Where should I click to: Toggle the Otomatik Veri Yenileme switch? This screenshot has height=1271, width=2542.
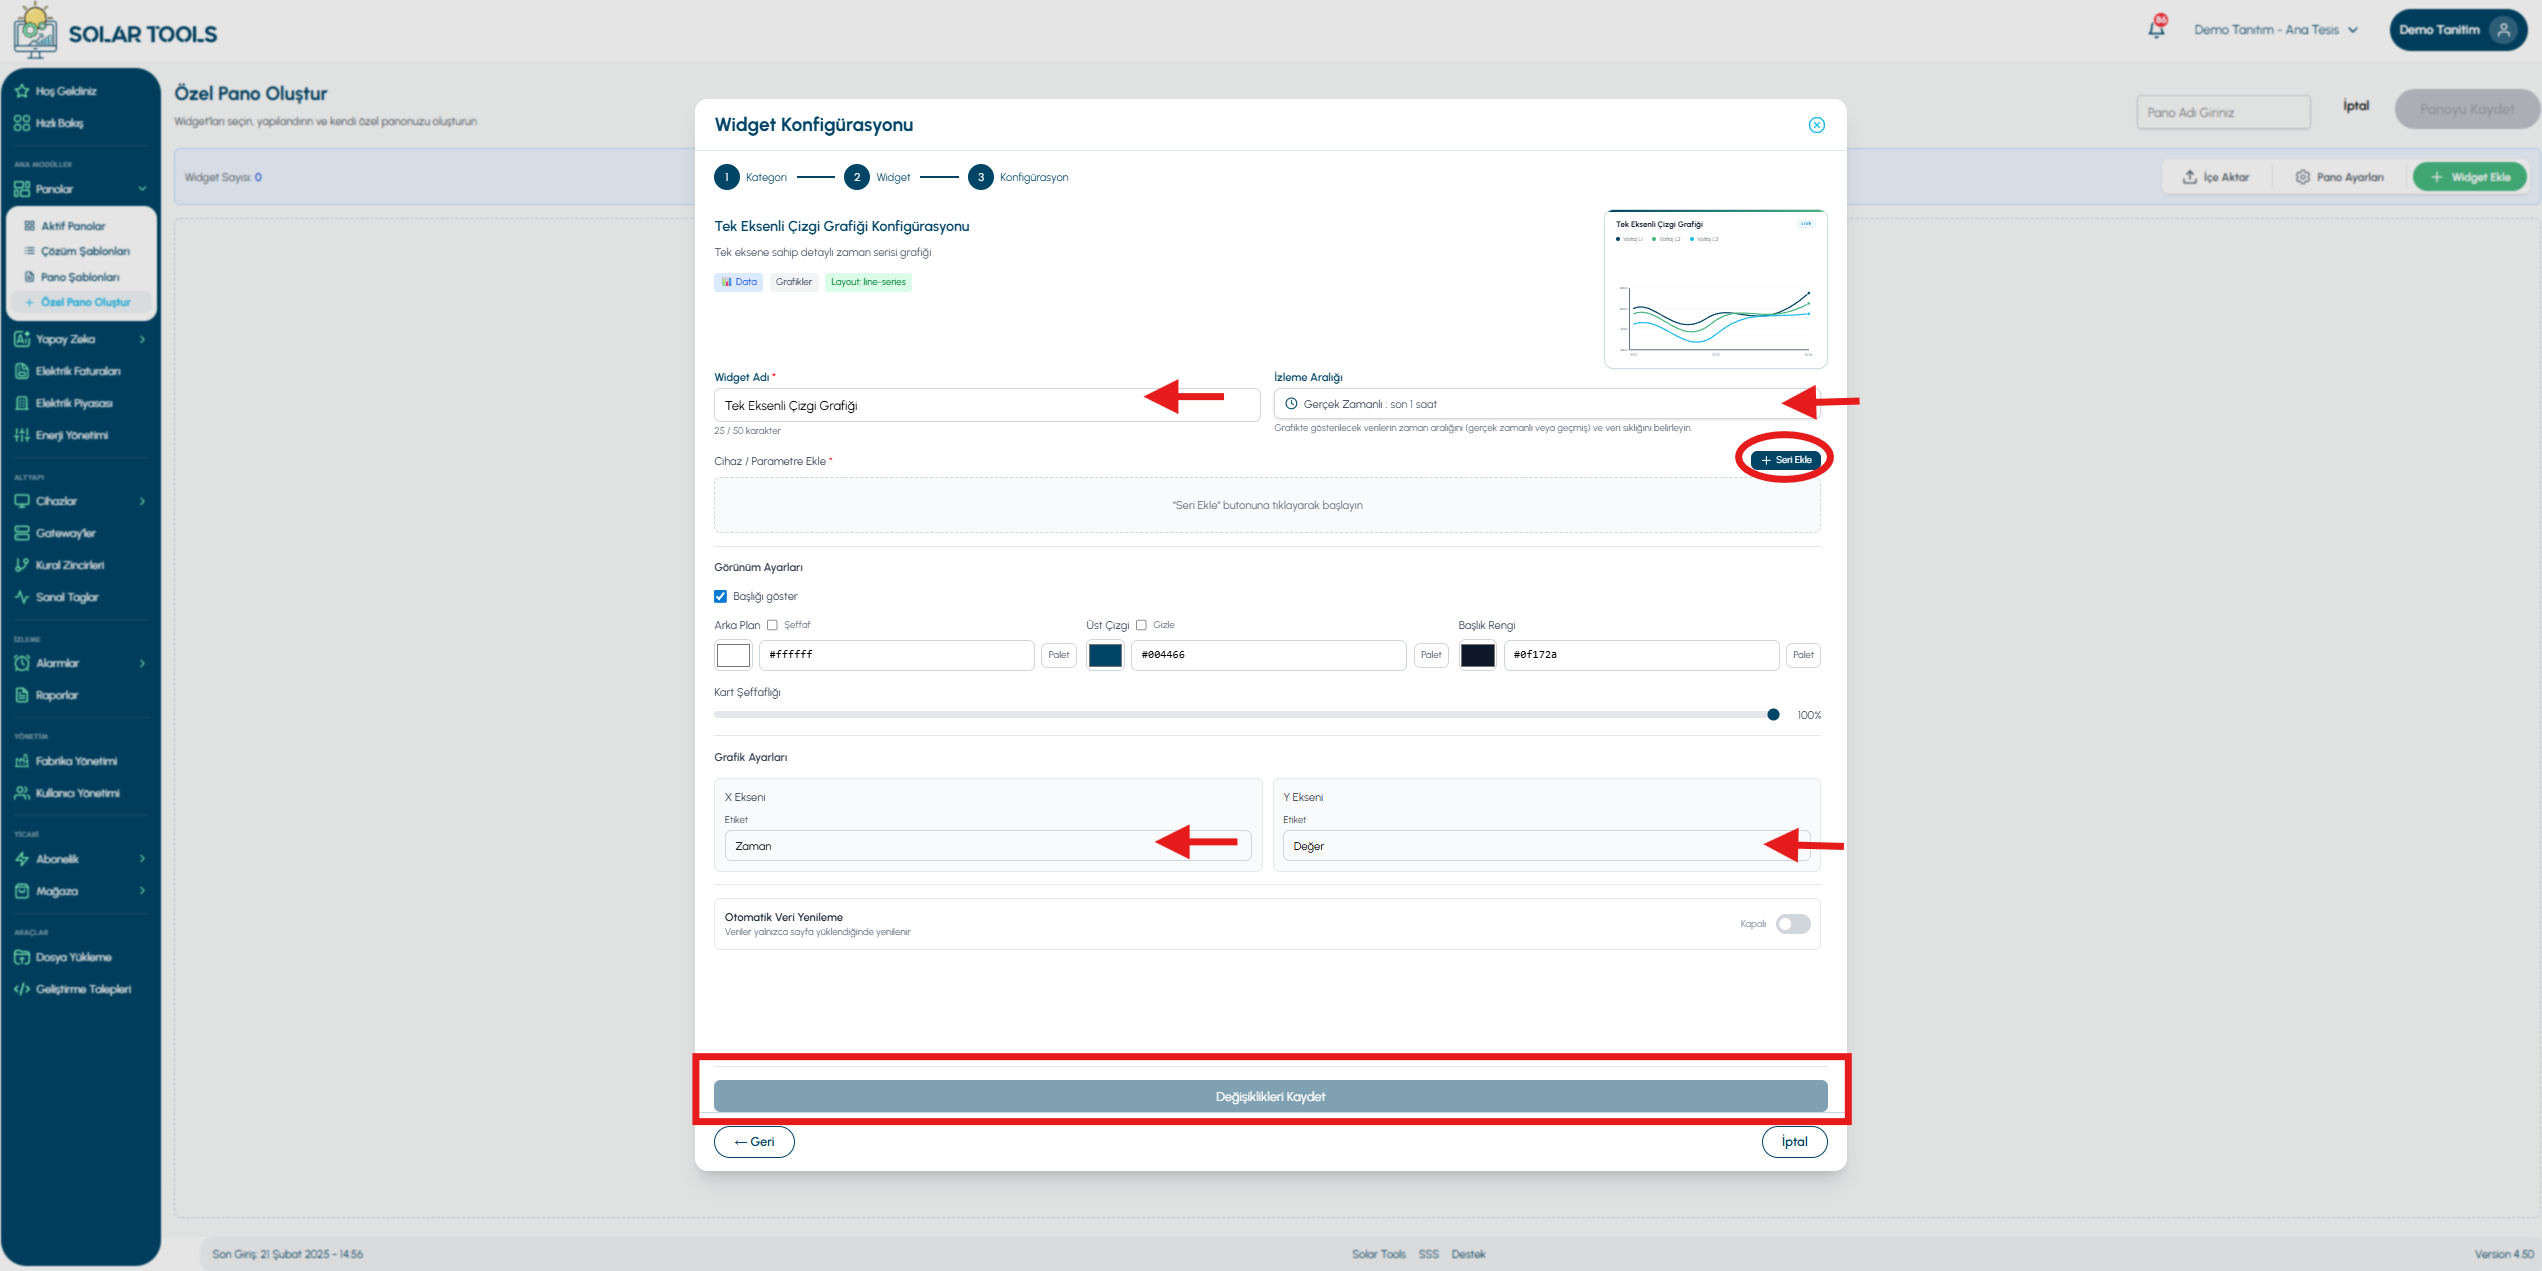(1793, 924)
